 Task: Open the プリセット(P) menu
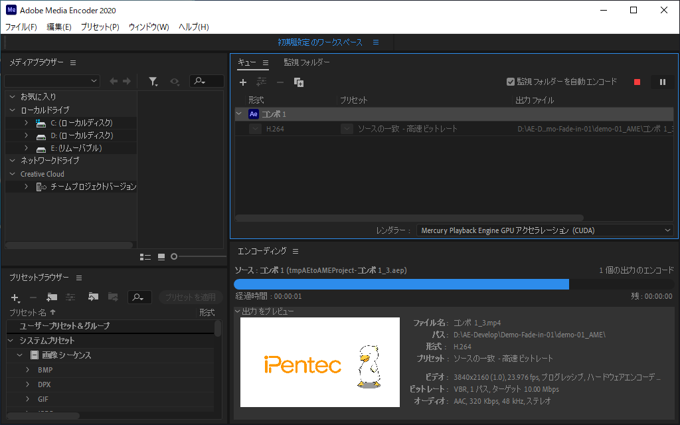click(100, 27)
